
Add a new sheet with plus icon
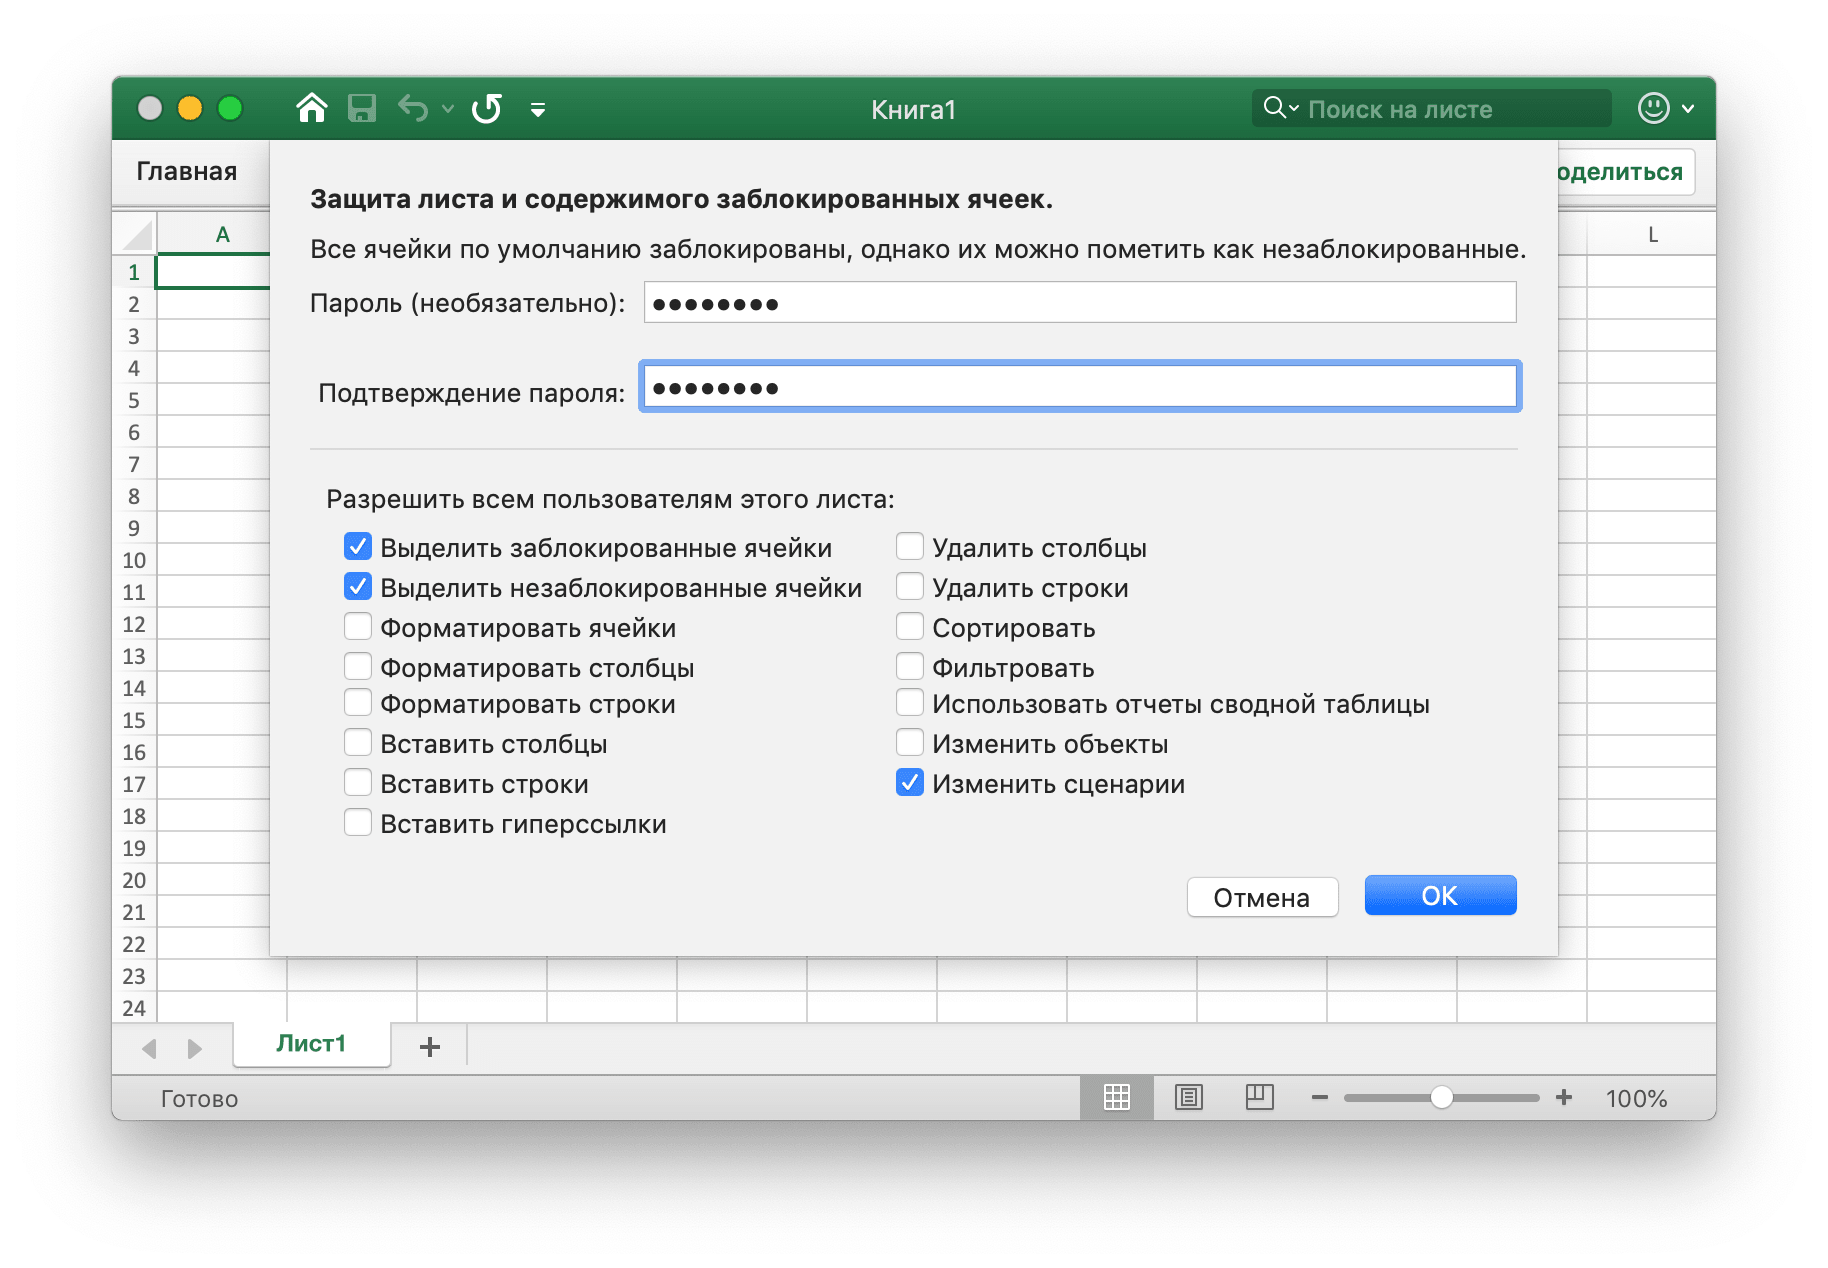(x=430, y=1046)
